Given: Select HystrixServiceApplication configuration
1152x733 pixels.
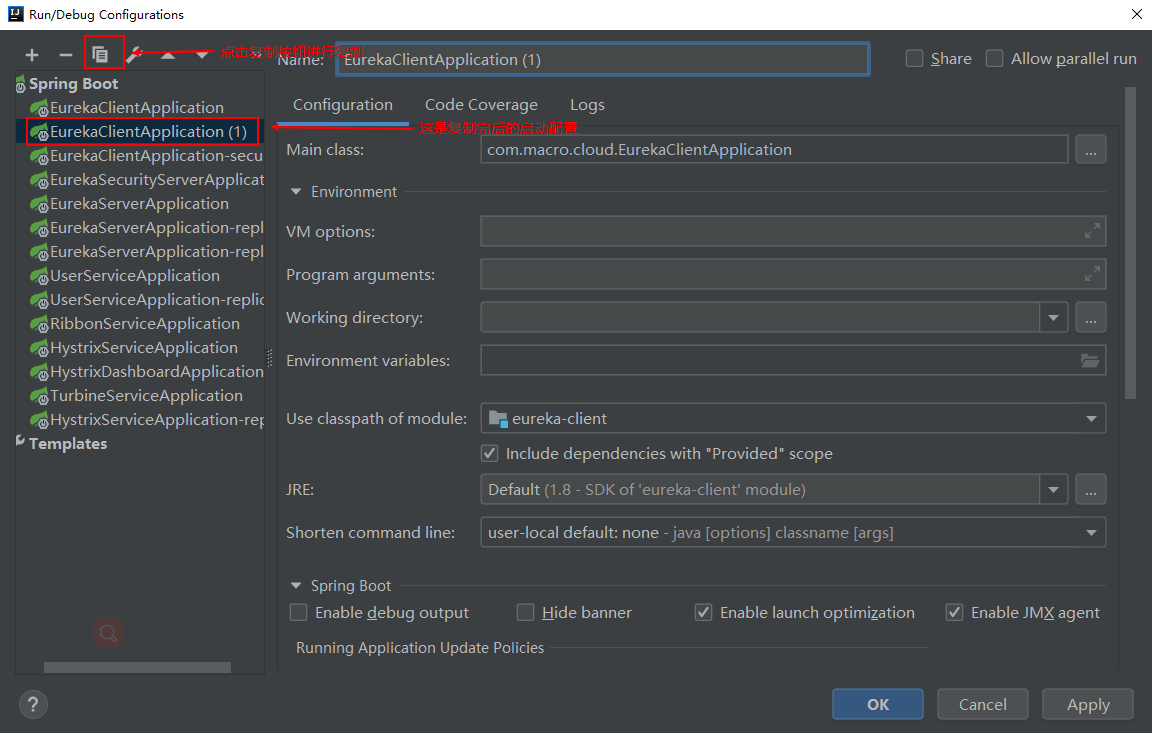Looking at the screenshot, I should [143, 348].
